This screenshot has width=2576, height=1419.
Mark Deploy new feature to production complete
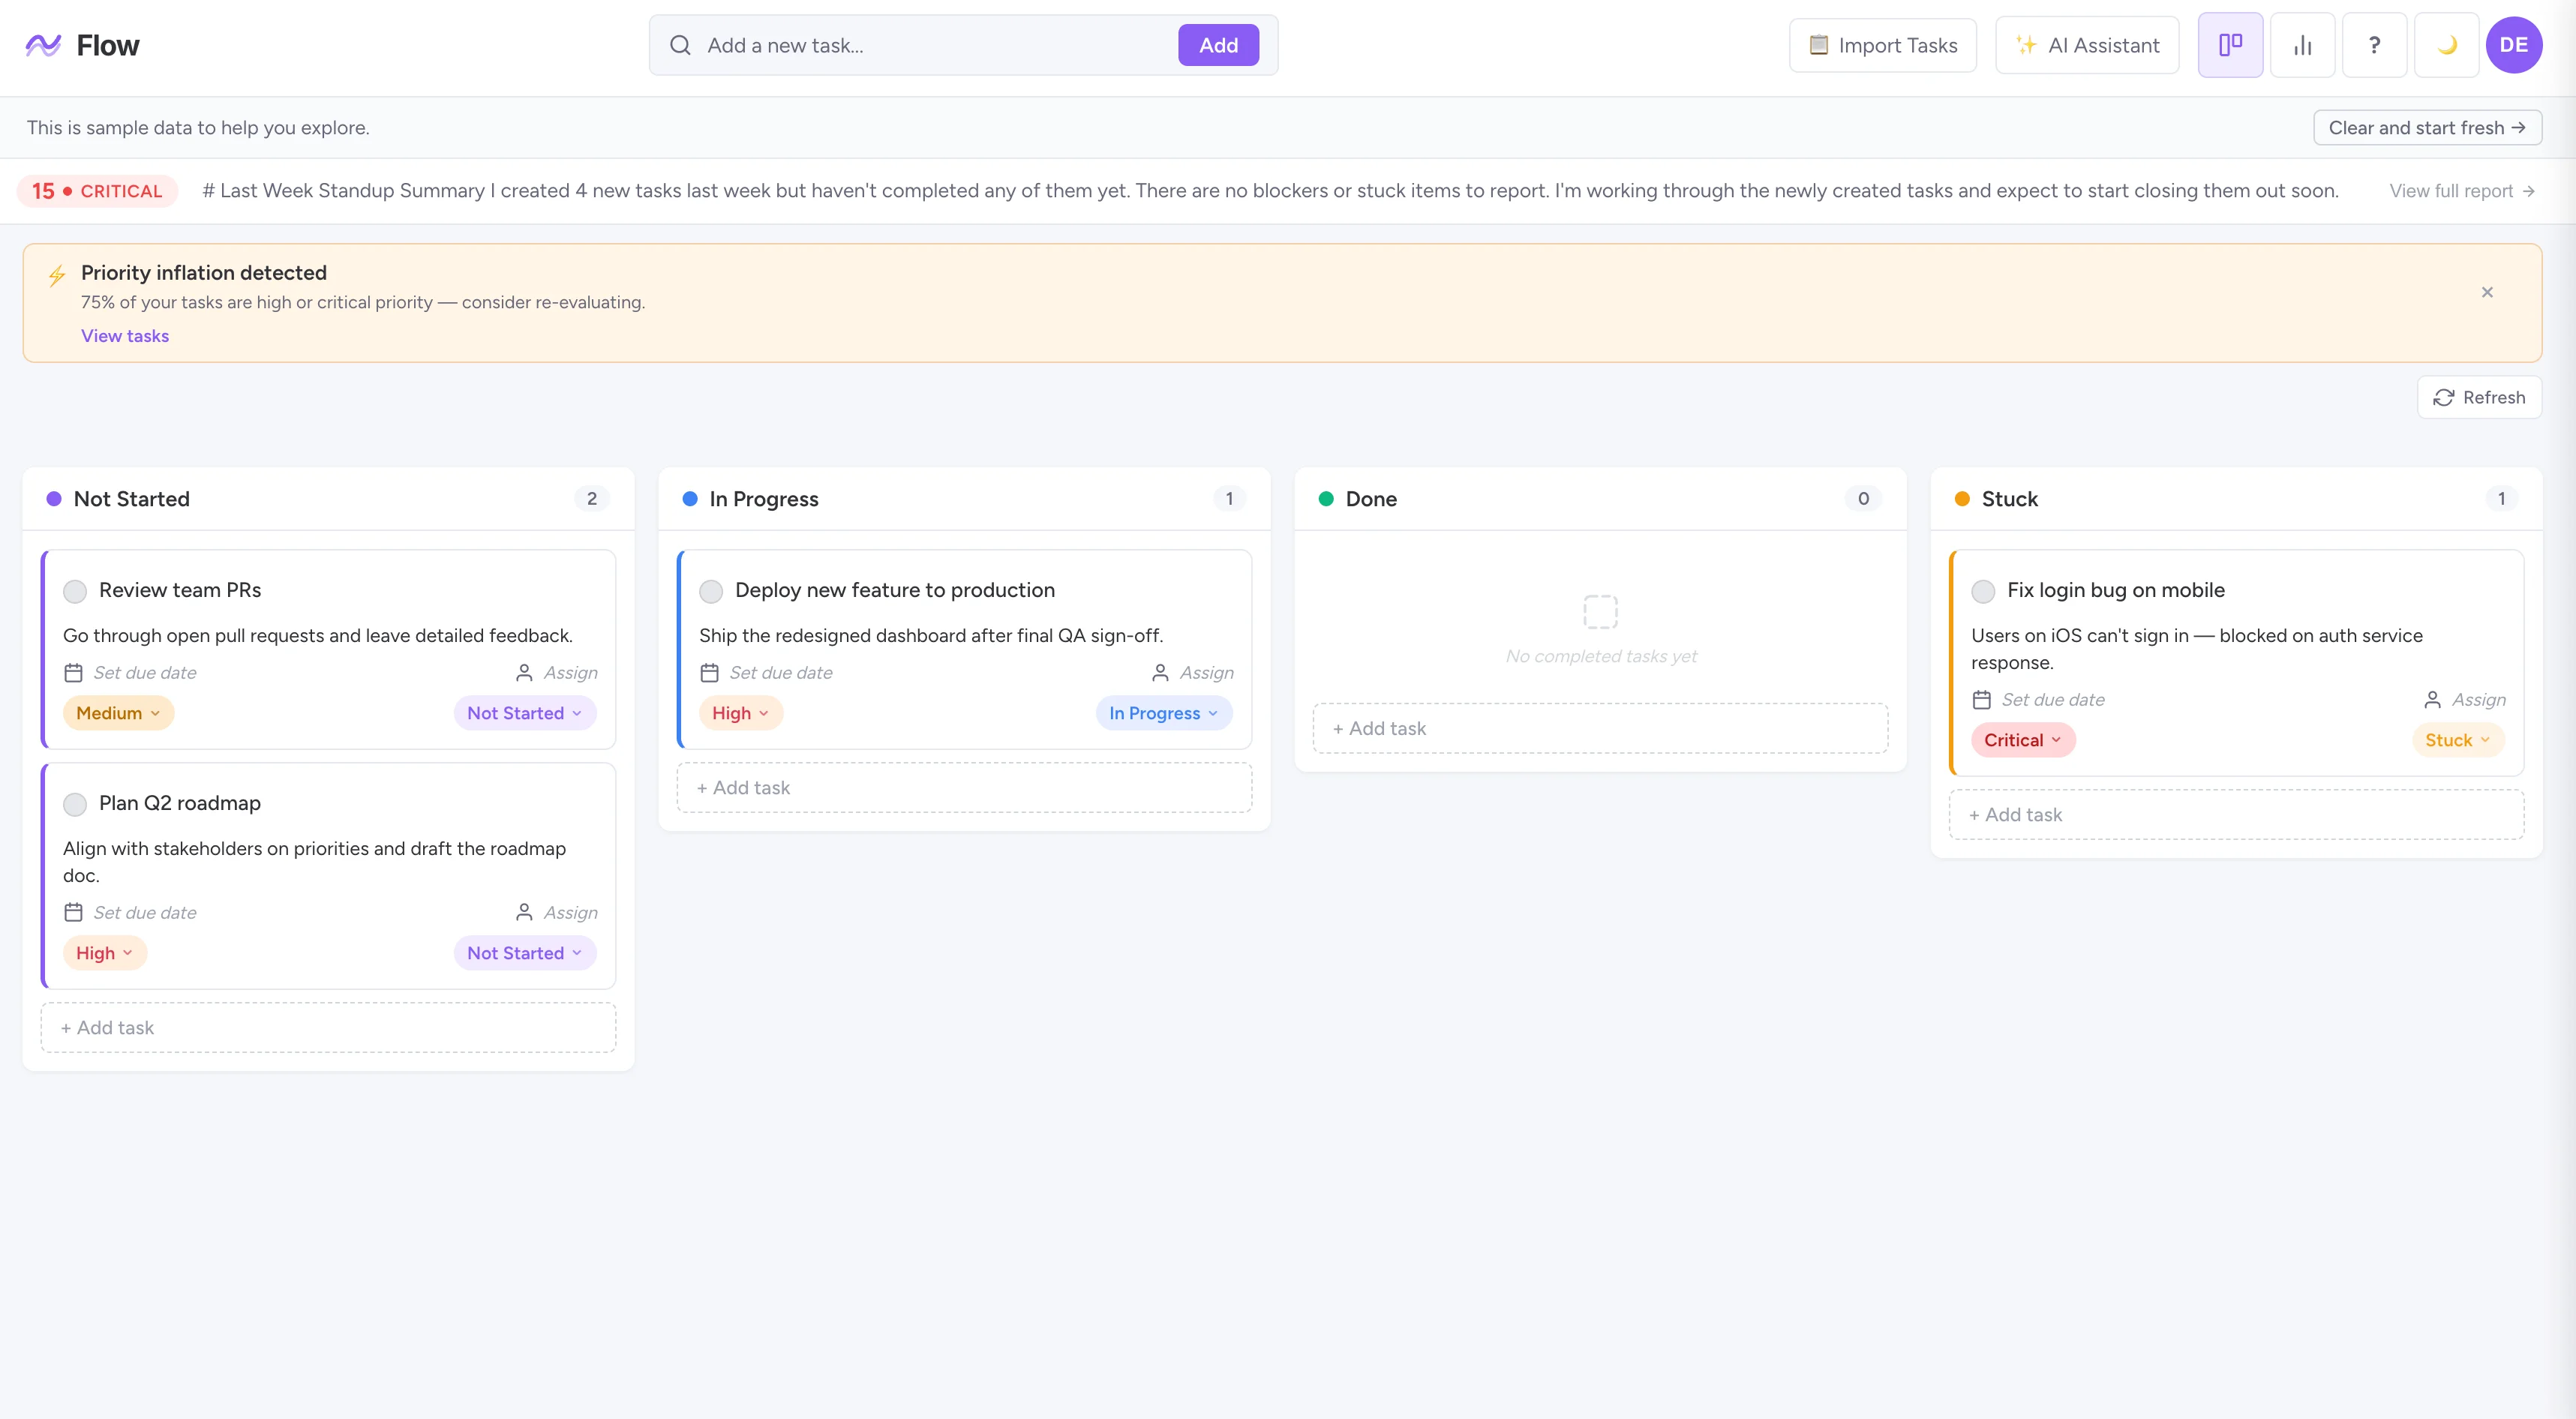click(x=711, y=591)
